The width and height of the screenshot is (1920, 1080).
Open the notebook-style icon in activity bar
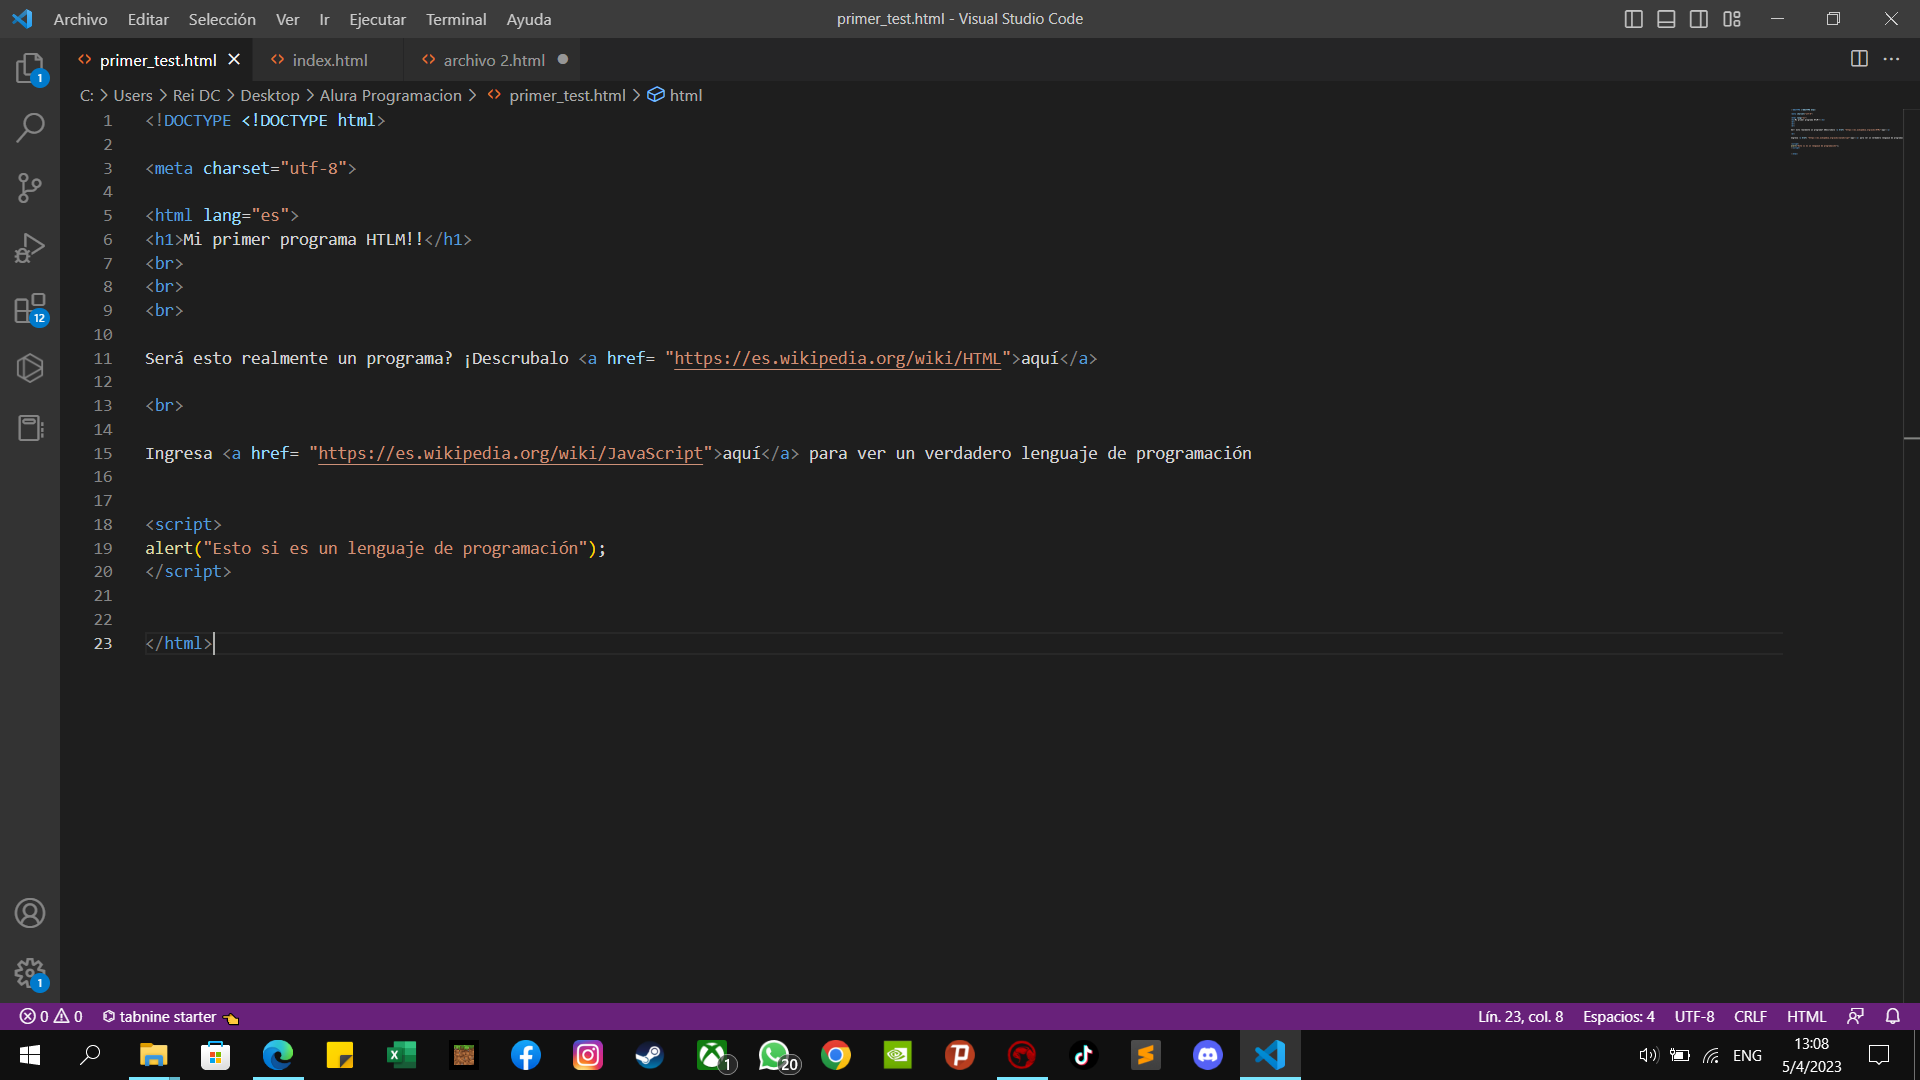coord(30,428)
